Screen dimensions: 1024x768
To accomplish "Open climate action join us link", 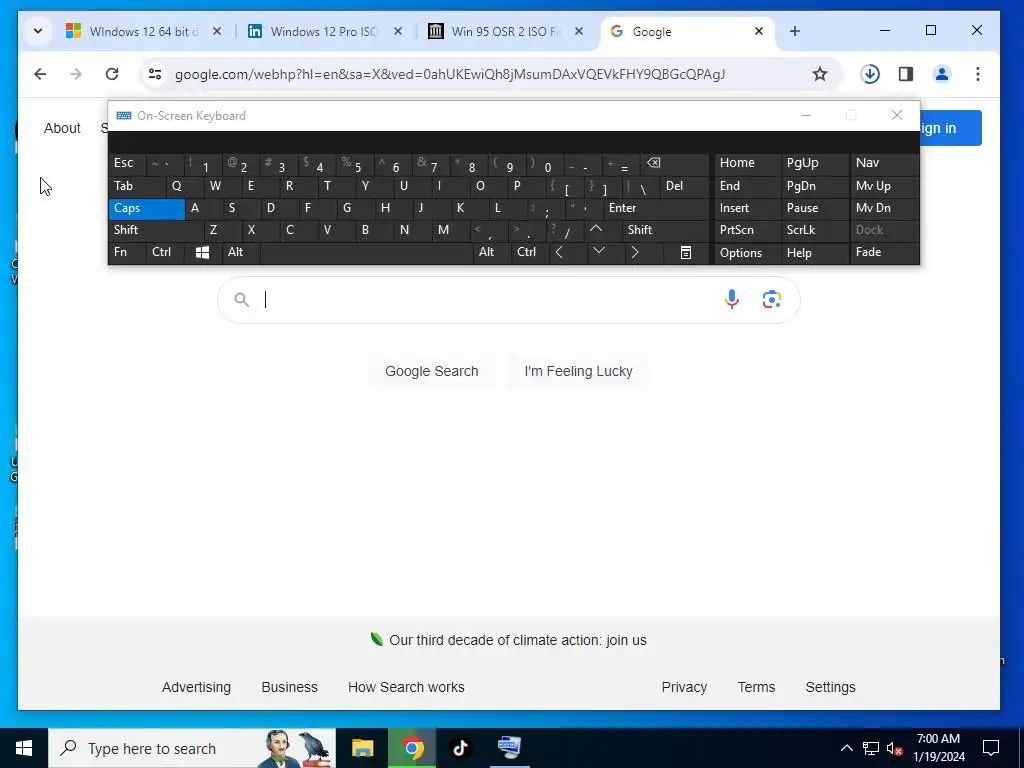I will (x=518, y=640).
